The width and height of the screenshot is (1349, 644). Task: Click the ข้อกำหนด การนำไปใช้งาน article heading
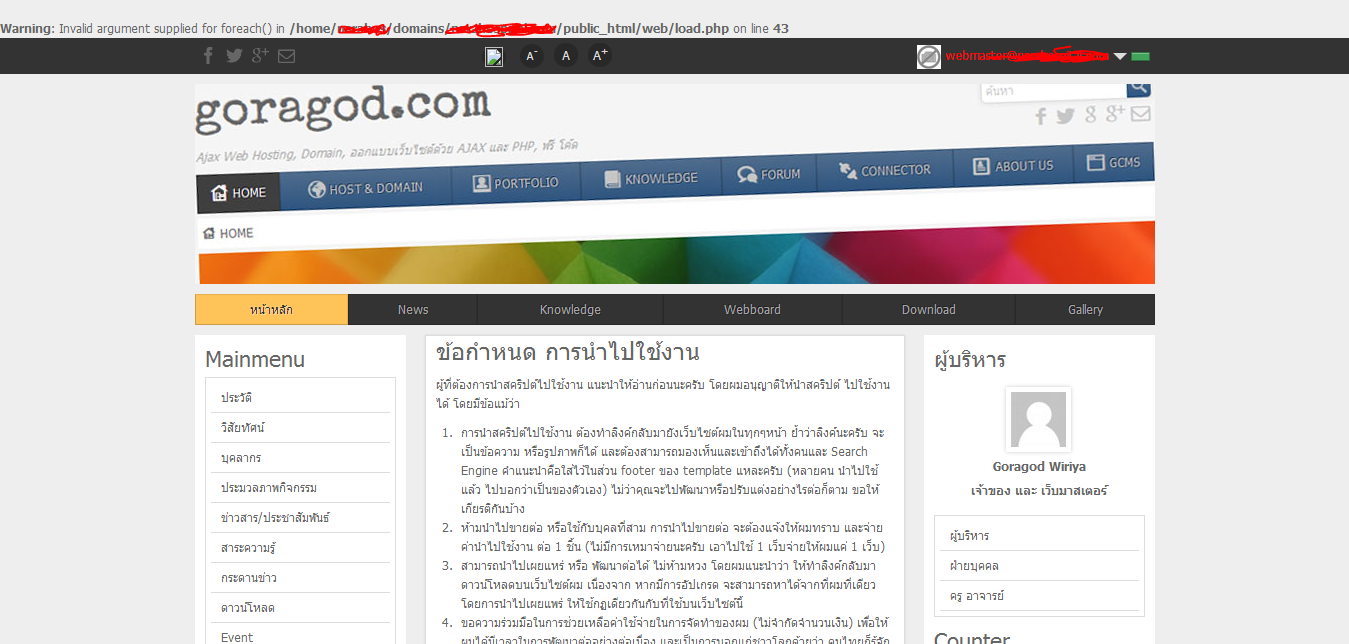tap(568, 353)
